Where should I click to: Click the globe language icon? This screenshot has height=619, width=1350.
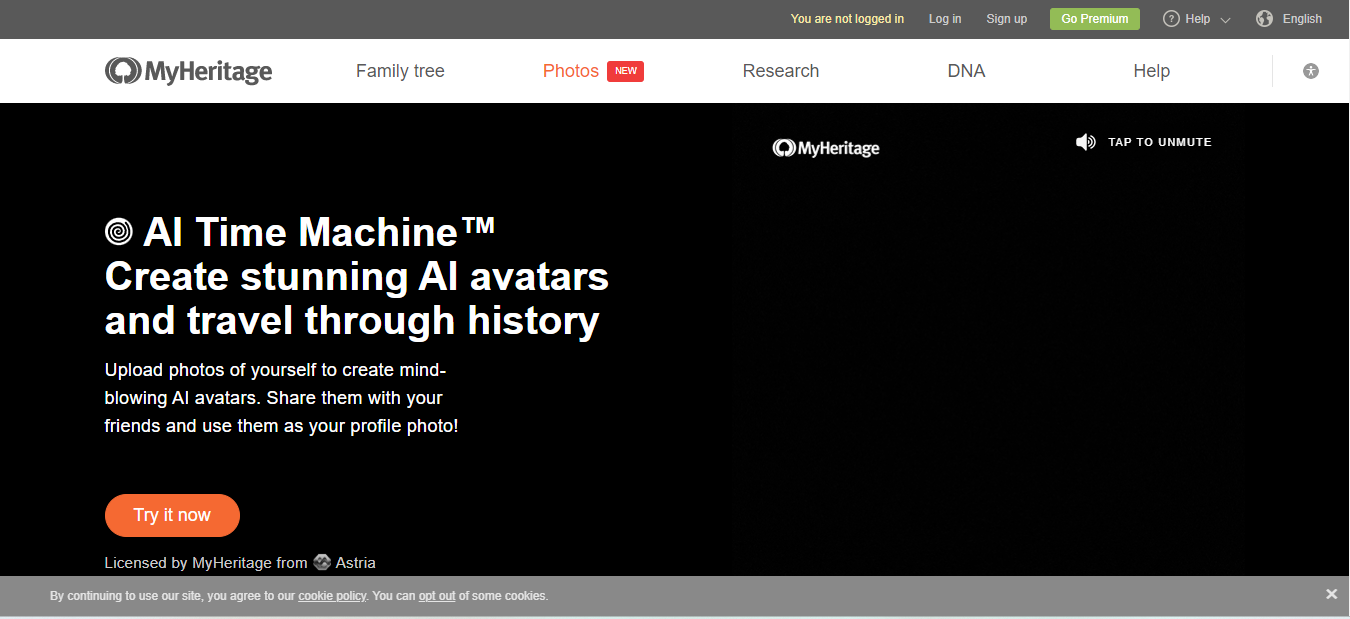[1264, 19]
